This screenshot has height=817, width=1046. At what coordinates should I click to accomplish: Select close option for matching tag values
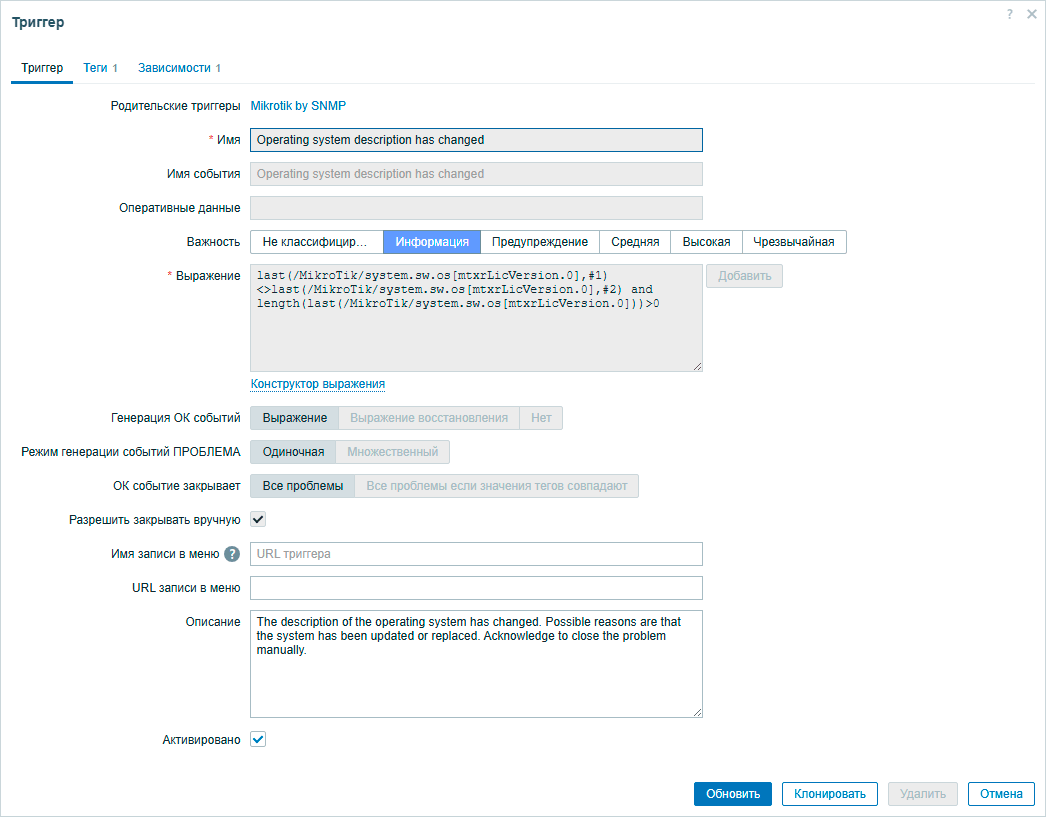click(x=497, y=486)
